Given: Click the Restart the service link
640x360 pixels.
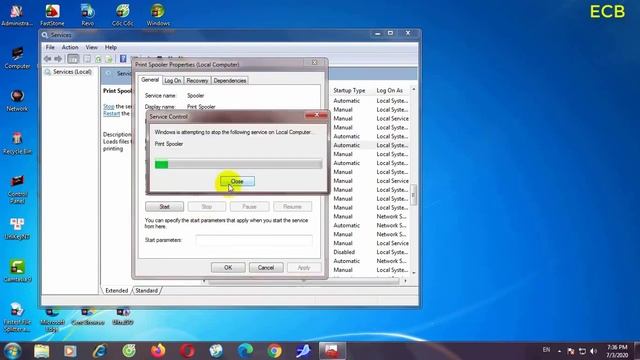Looking at the screenshot, I should (x=111, y=113).
